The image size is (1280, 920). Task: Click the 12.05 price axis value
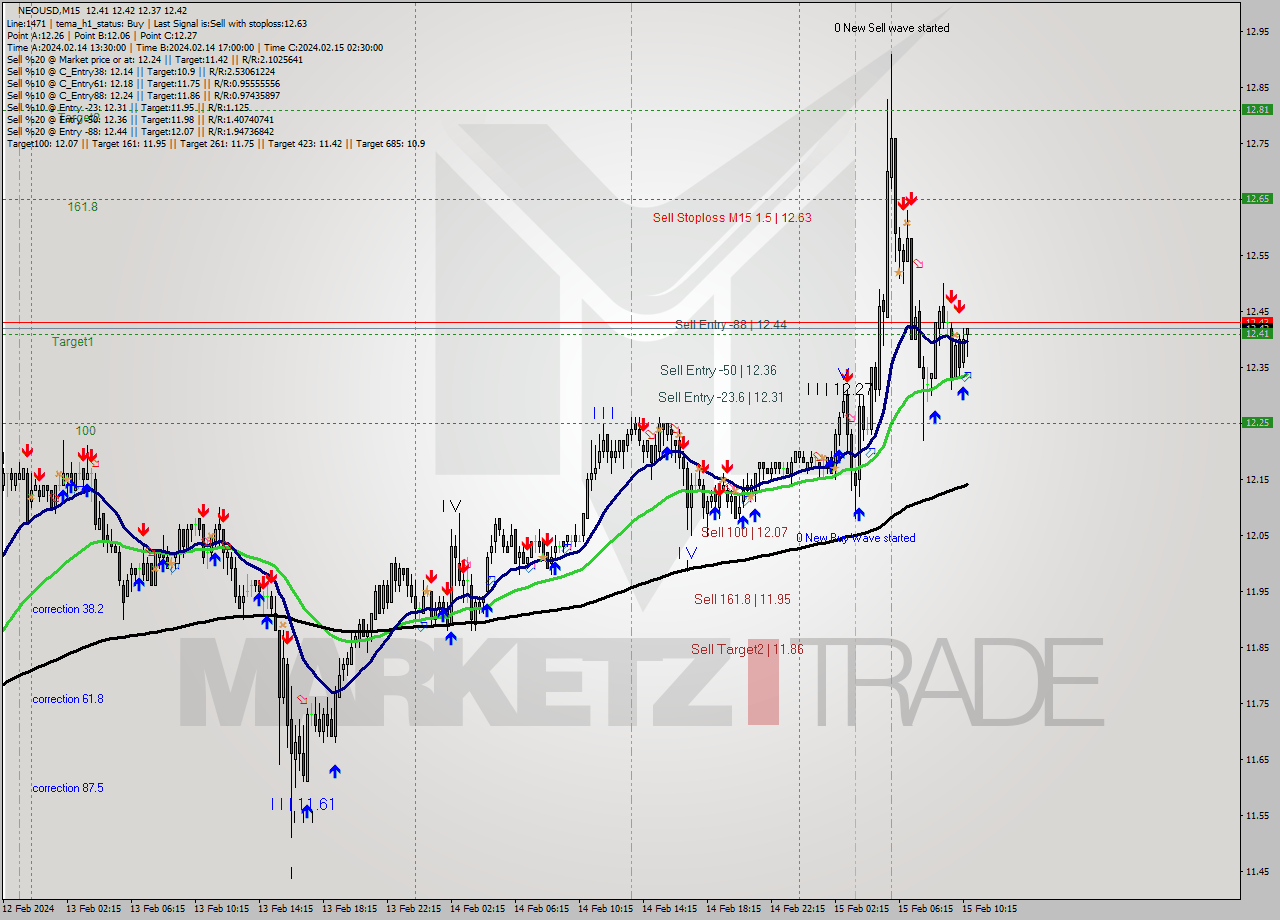1257,535
